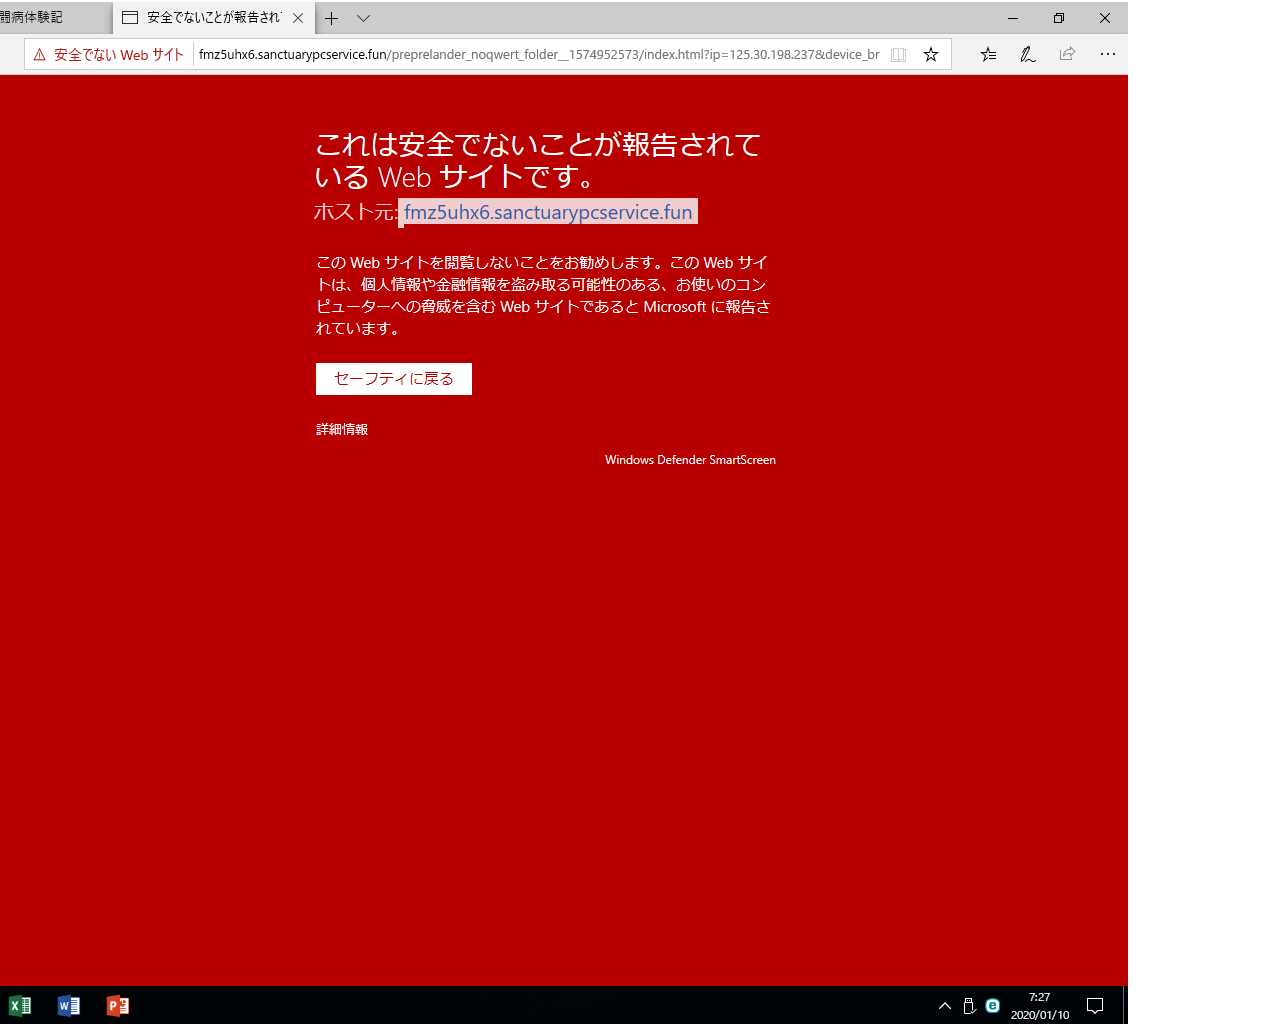Close the Edge browser window
The width and height of the screenshot is (1280, 1024).
1105,18
